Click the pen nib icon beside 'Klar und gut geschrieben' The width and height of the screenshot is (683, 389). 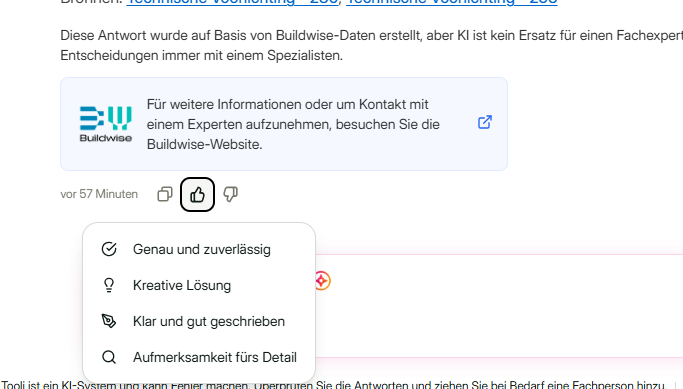pyautogui.click(x=109, y=321)
